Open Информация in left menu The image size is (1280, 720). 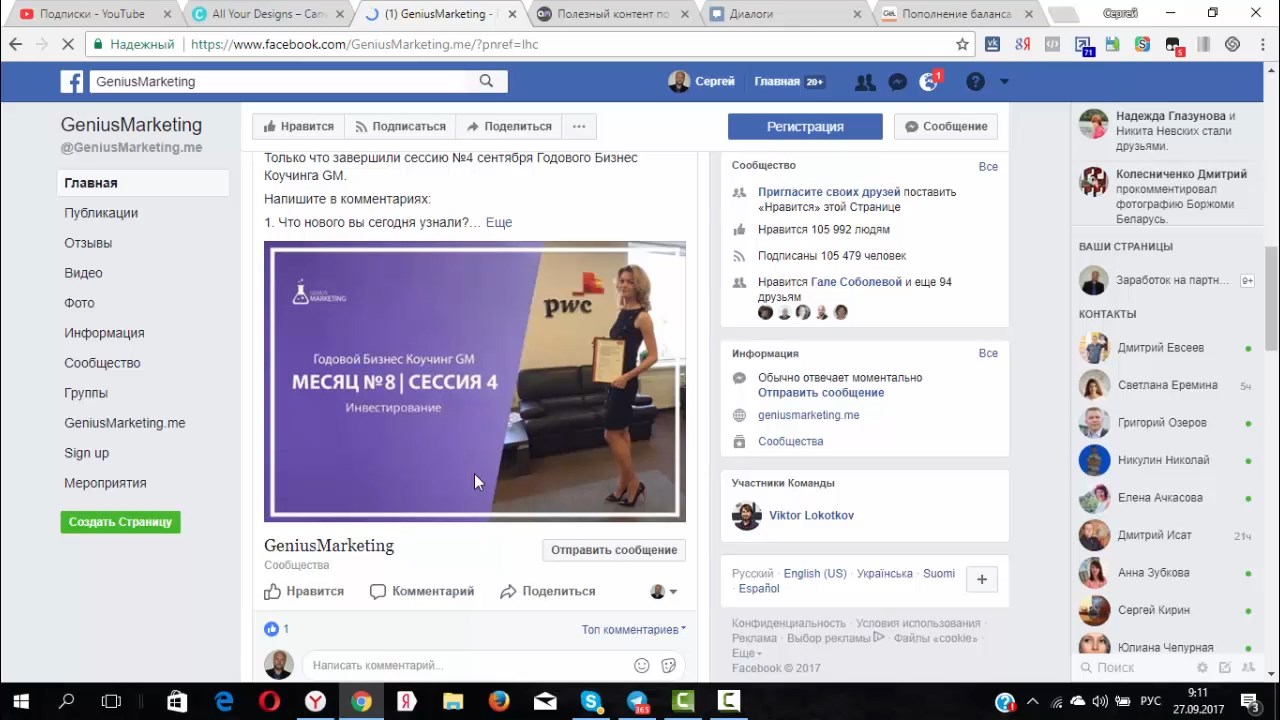104,333
